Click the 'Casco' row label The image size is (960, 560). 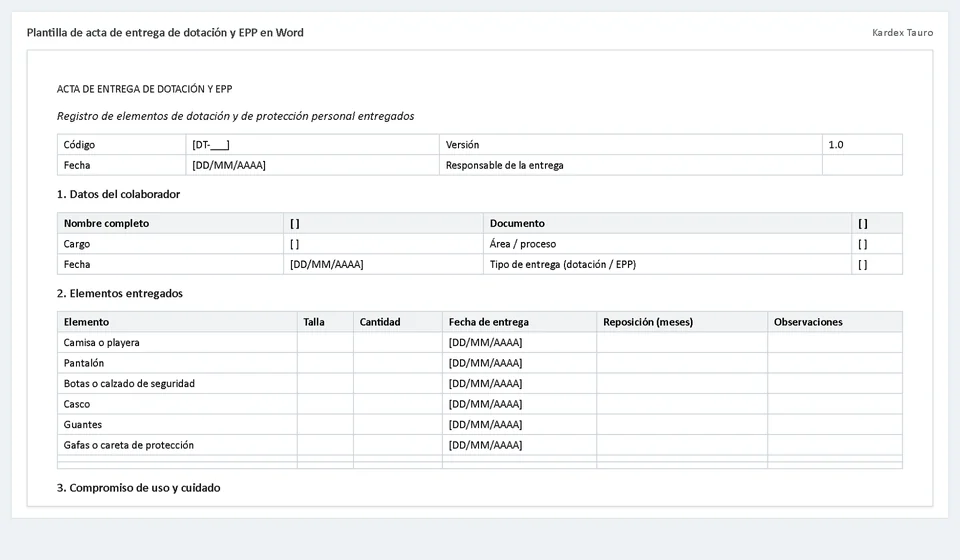tap(77, 404)
